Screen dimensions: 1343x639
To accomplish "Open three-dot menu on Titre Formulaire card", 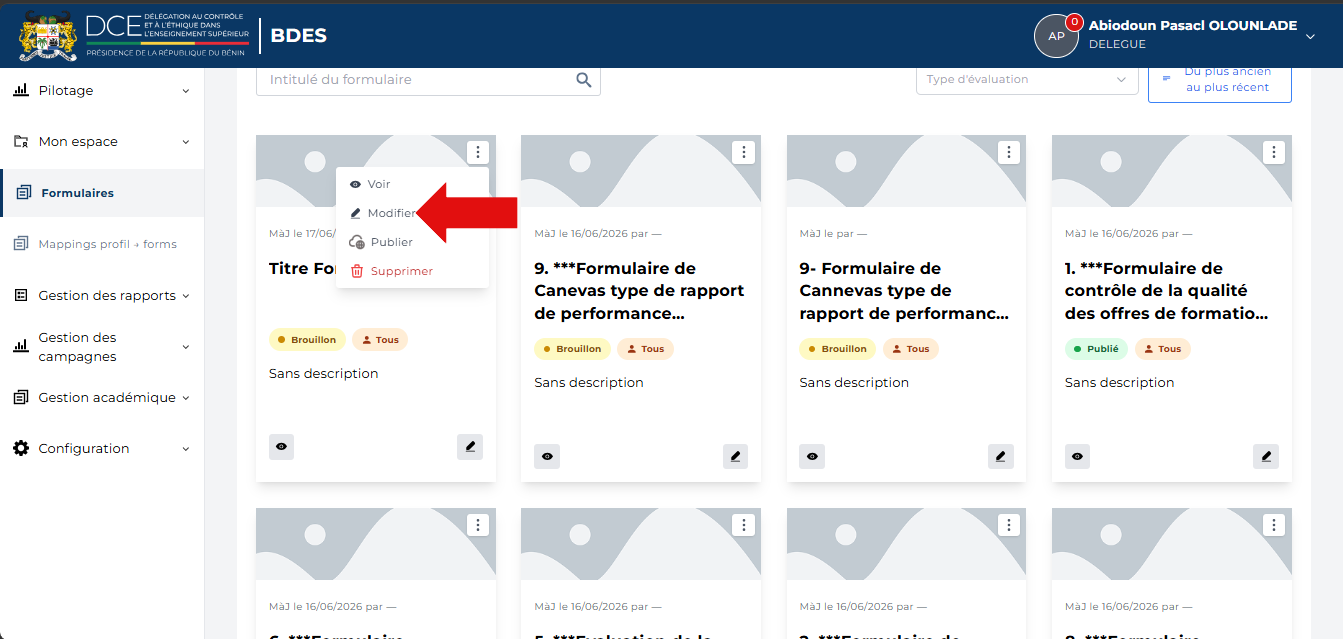I will 478,152.
